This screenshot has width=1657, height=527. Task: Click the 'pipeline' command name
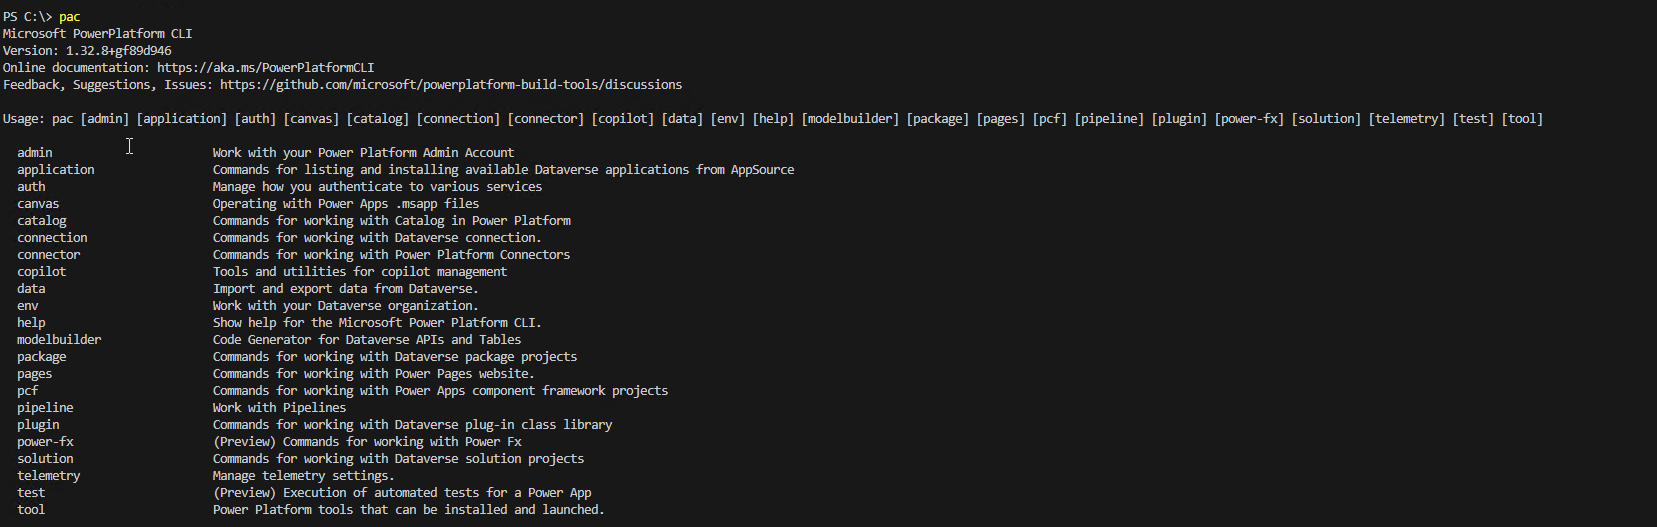click(45, 408)
